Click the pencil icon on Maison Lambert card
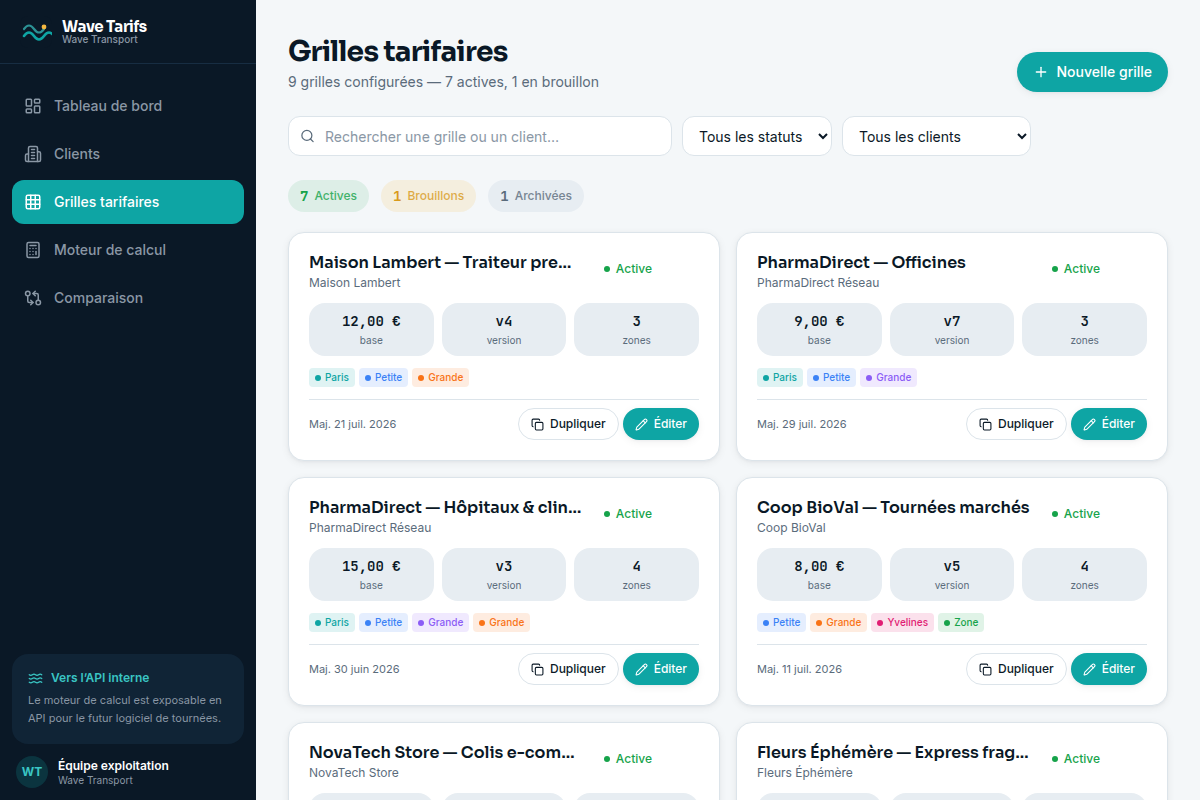Screen dimensions: 1200x800 click(x=642, y=424)
